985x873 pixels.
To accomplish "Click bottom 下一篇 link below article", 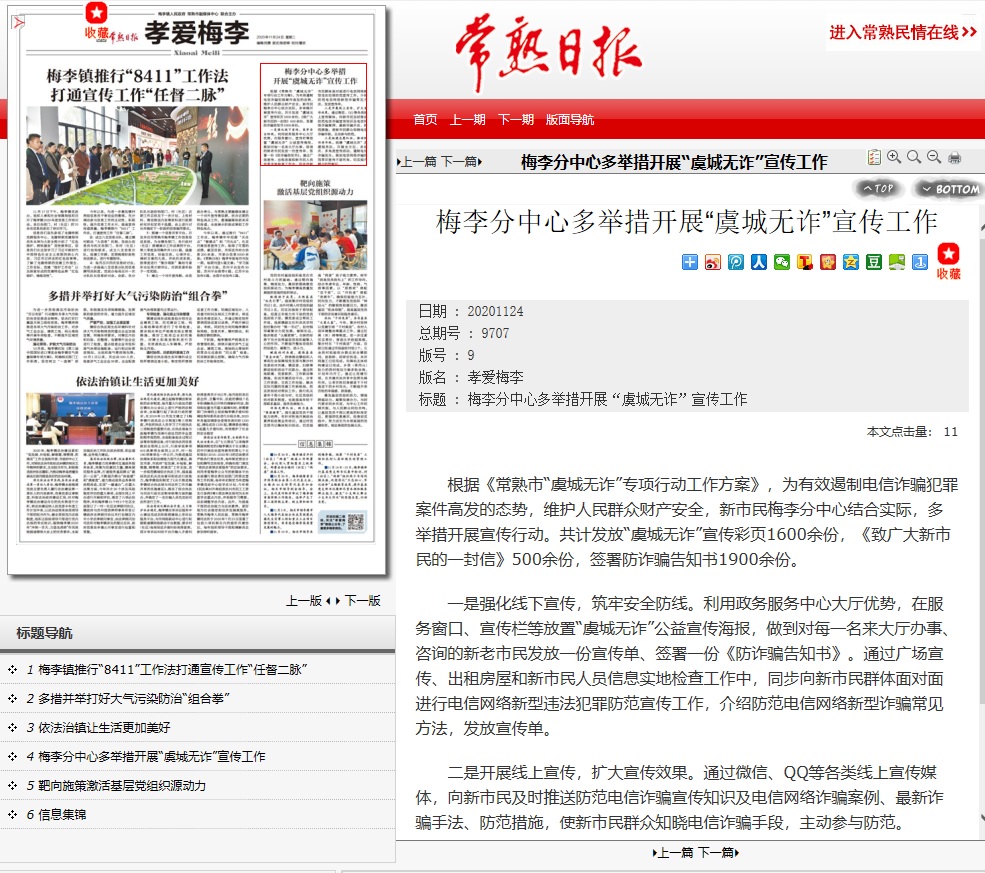I will pyautogui.click(x=718, y=852).
